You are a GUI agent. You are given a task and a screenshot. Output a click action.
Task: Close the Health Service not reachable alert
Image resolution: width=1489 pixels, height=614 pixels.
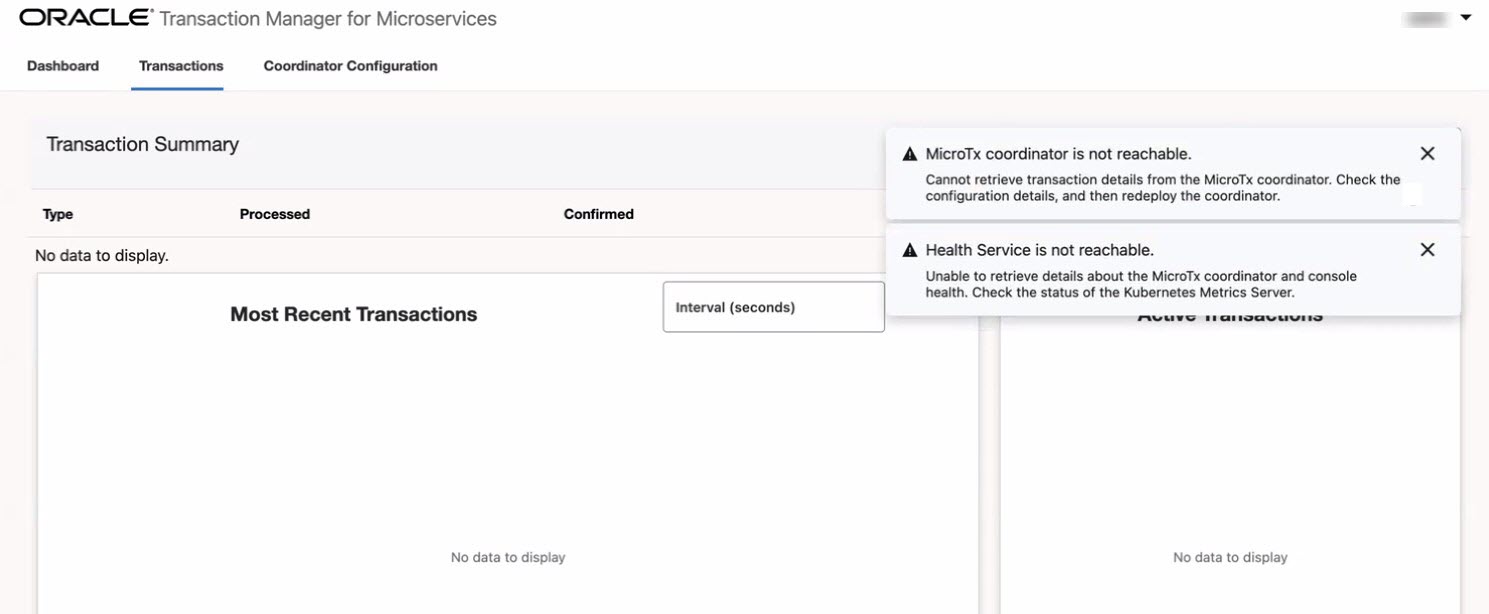(1427, 250)
